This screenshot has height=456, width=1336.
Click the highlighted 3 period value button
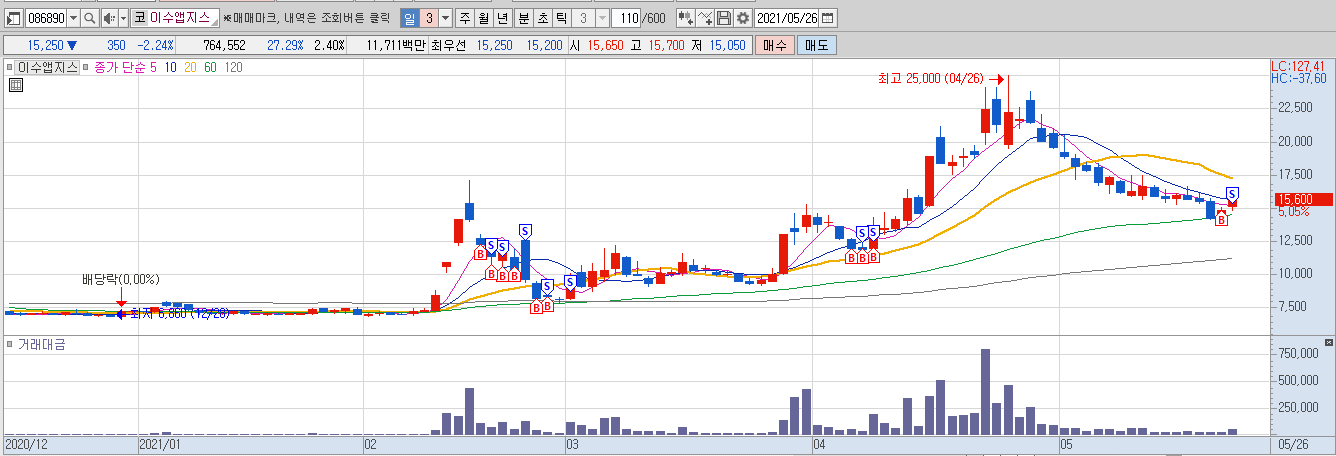point(429,18)
